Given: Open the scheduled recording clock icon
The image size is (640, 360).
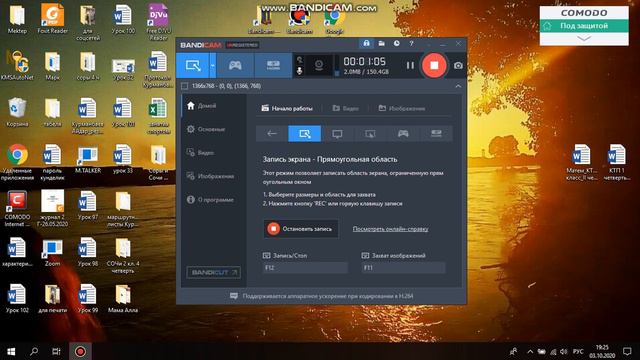Looking at the screenshot, I should [396, 43].
